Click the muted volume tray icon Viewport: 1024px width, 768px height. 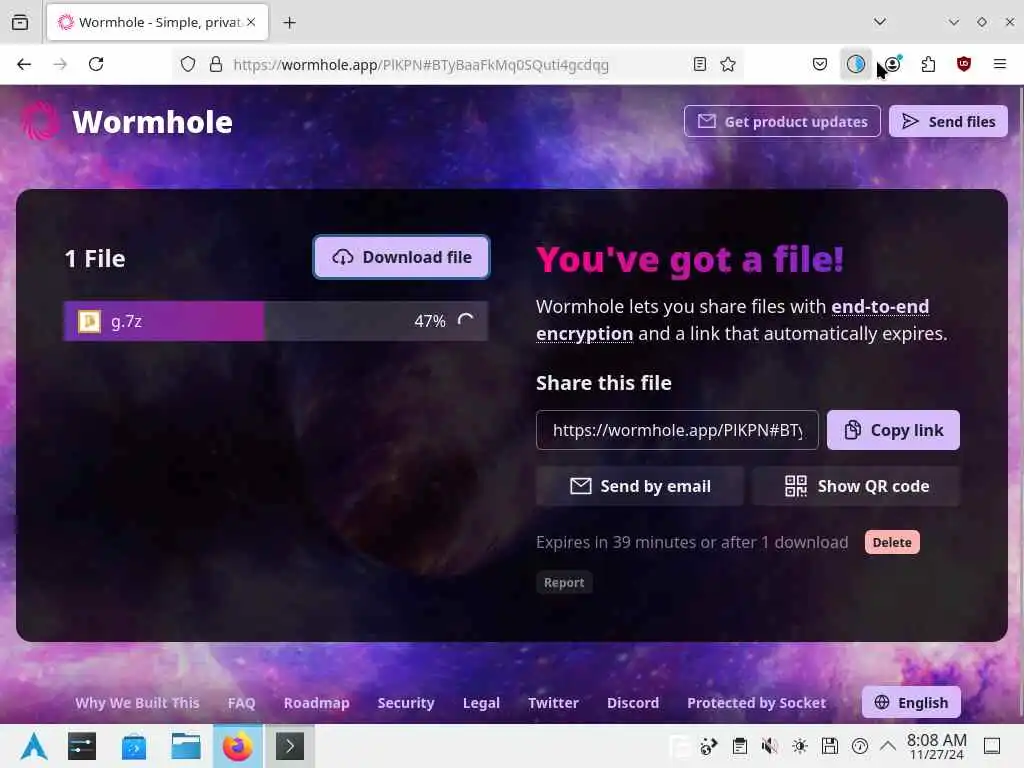pos(769,746)
